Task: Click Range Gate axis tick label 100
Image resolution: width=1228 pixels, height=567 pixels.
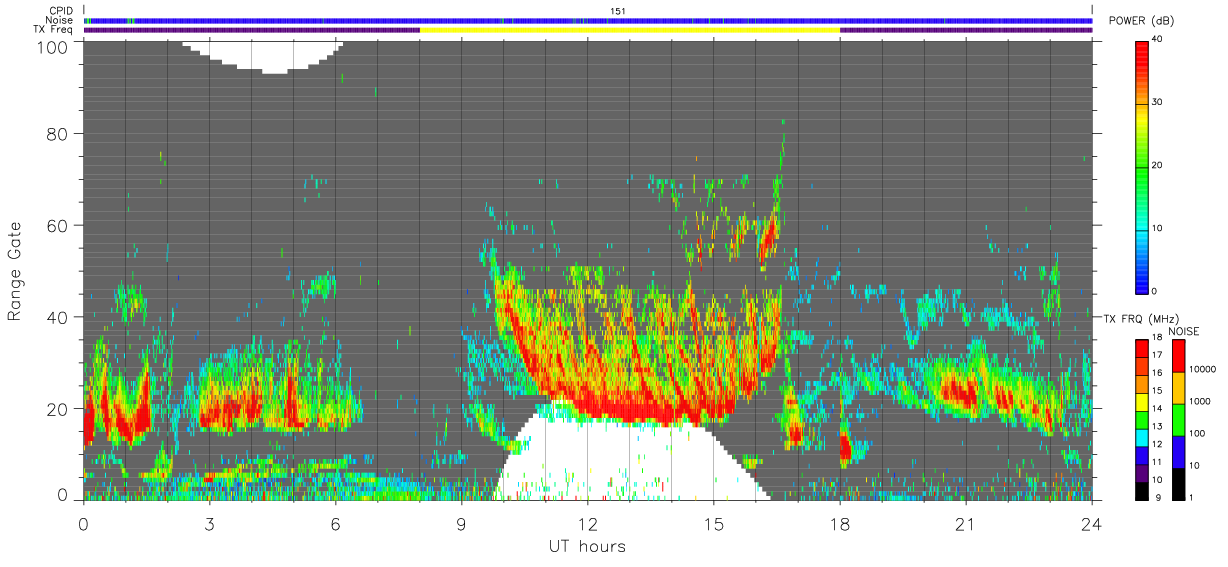Action: (x=54, y=46)
